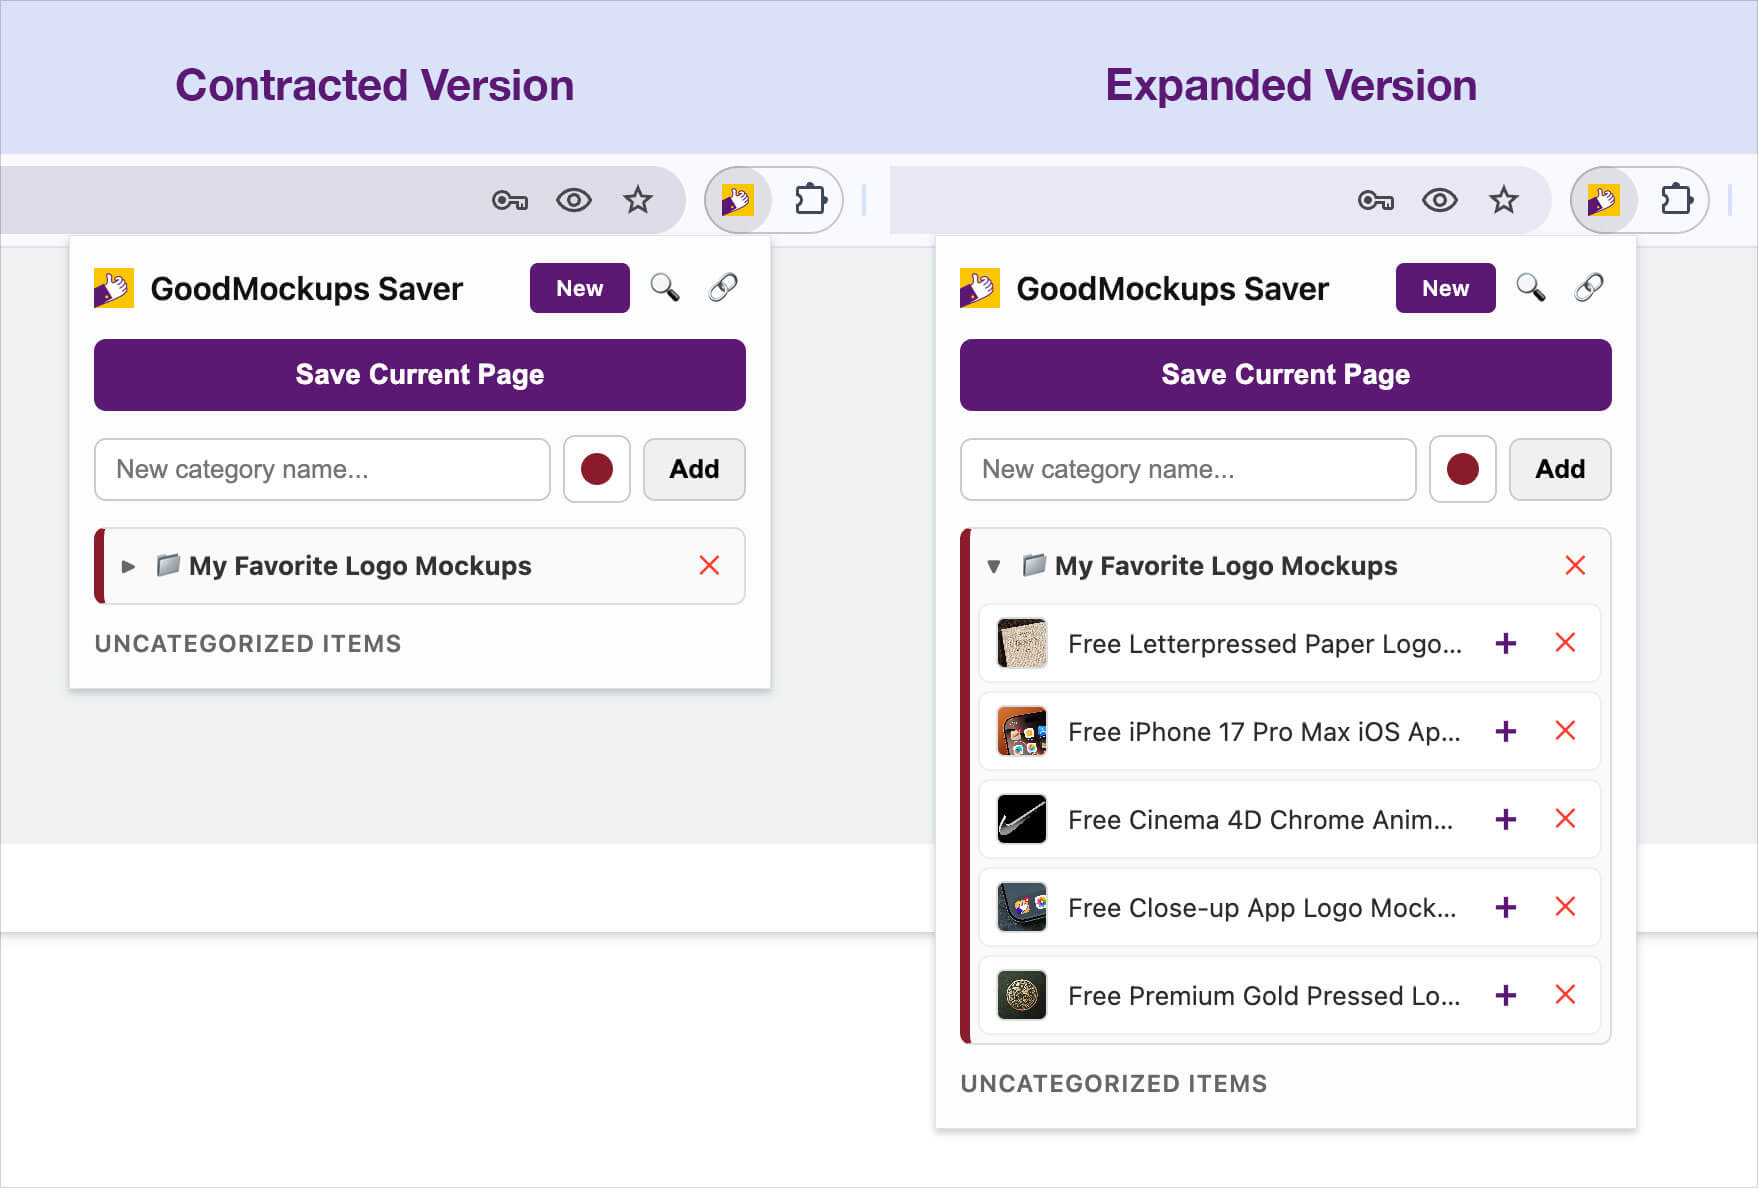
Task: Bookmark star in expanded version address bar
Action: click(x=1504, y=200)
